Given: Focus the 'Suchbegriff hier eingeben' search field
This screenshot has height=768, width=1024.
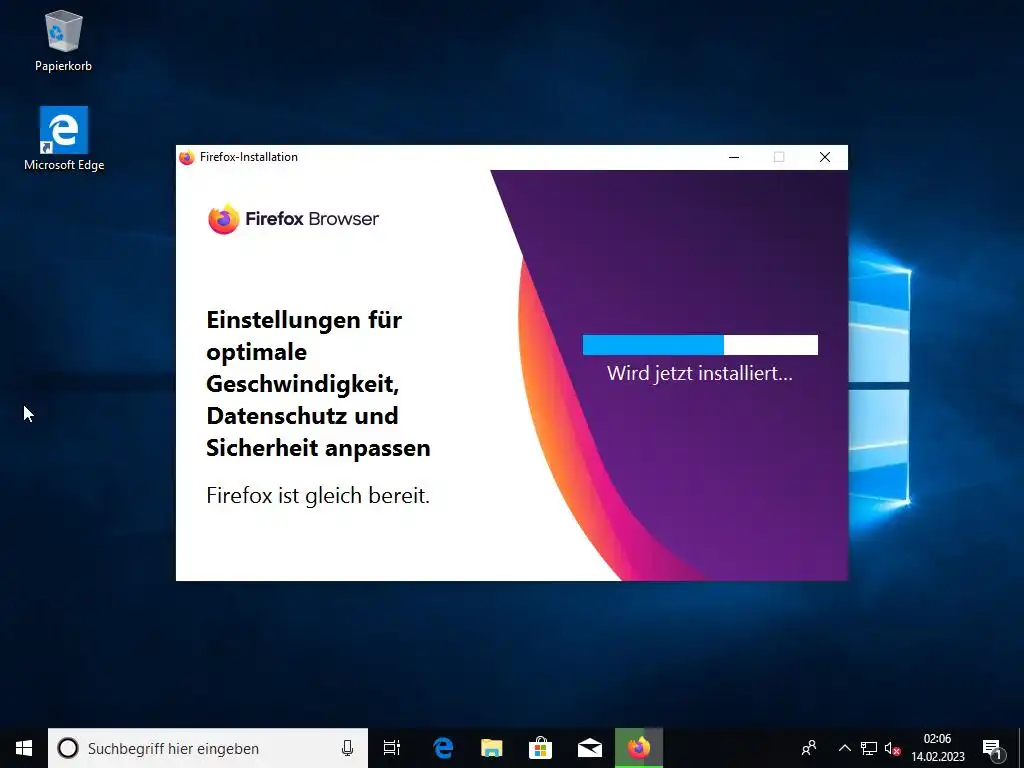Looking at the screenshot, I should tap(208, 748).
